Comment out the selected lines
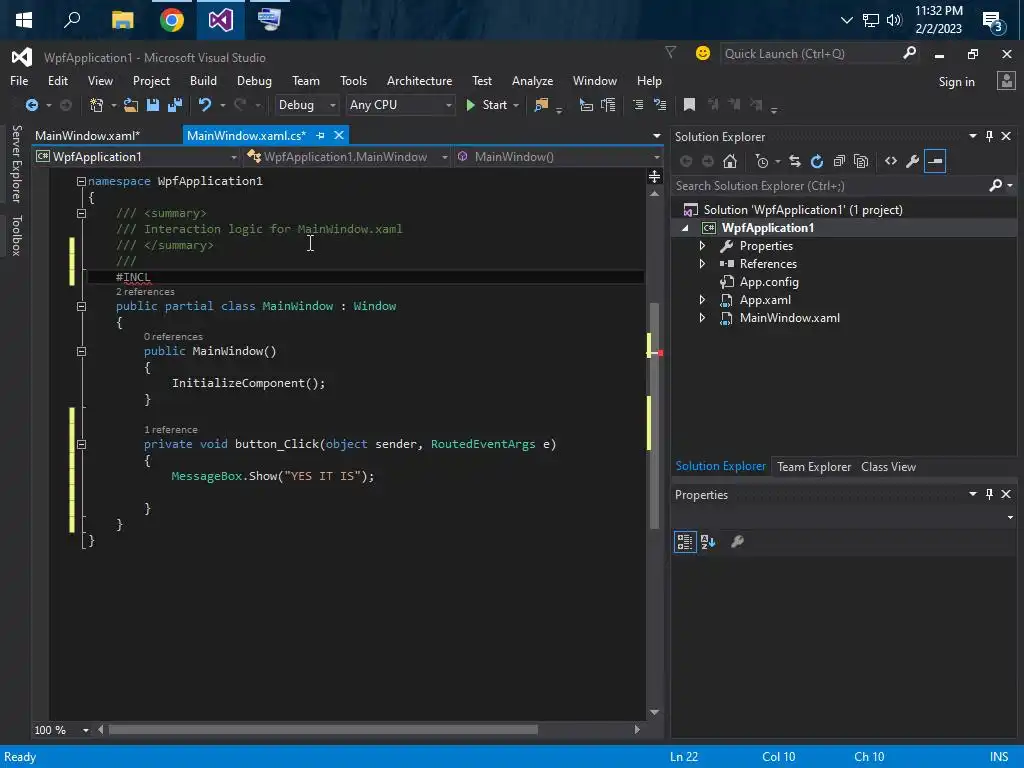This screenshot has width=1024, height=768. point(638,105)
